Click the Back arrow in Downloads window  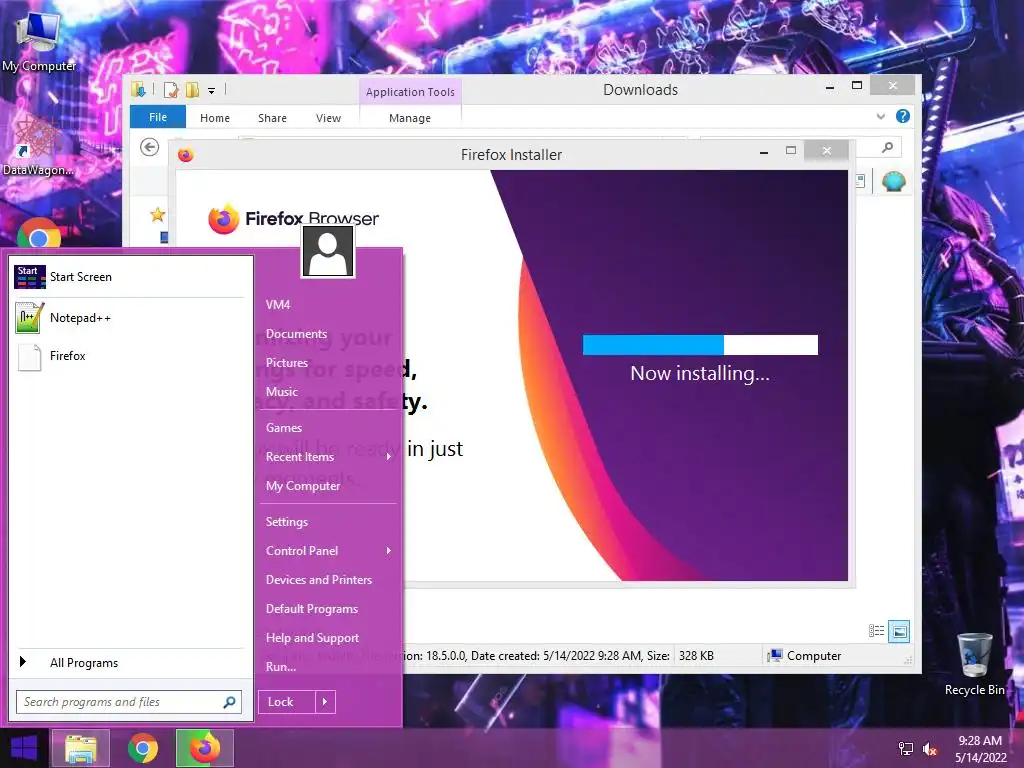click(150, 148)
